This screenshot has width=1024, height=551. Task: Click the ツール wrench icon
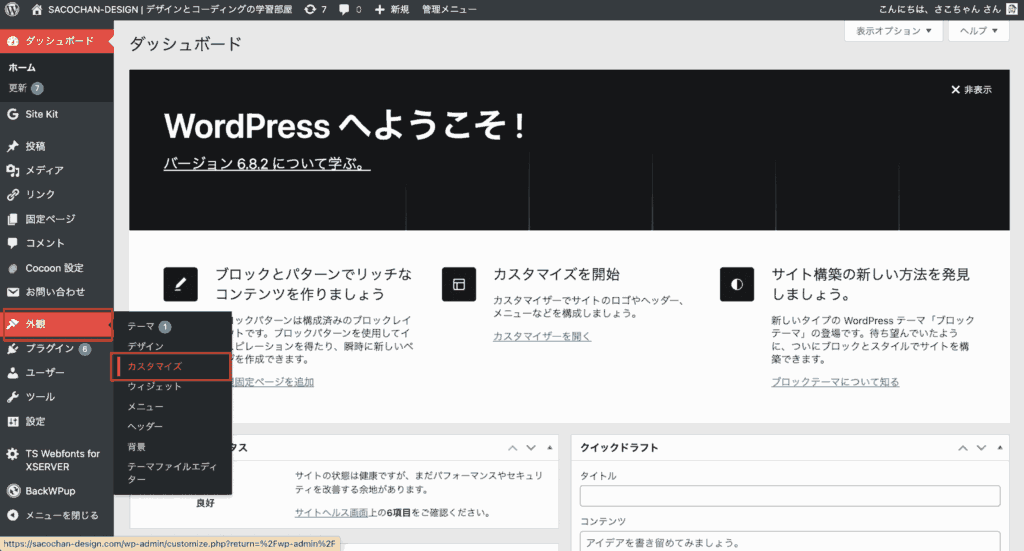pyautogui.click(x=12, y=397)
